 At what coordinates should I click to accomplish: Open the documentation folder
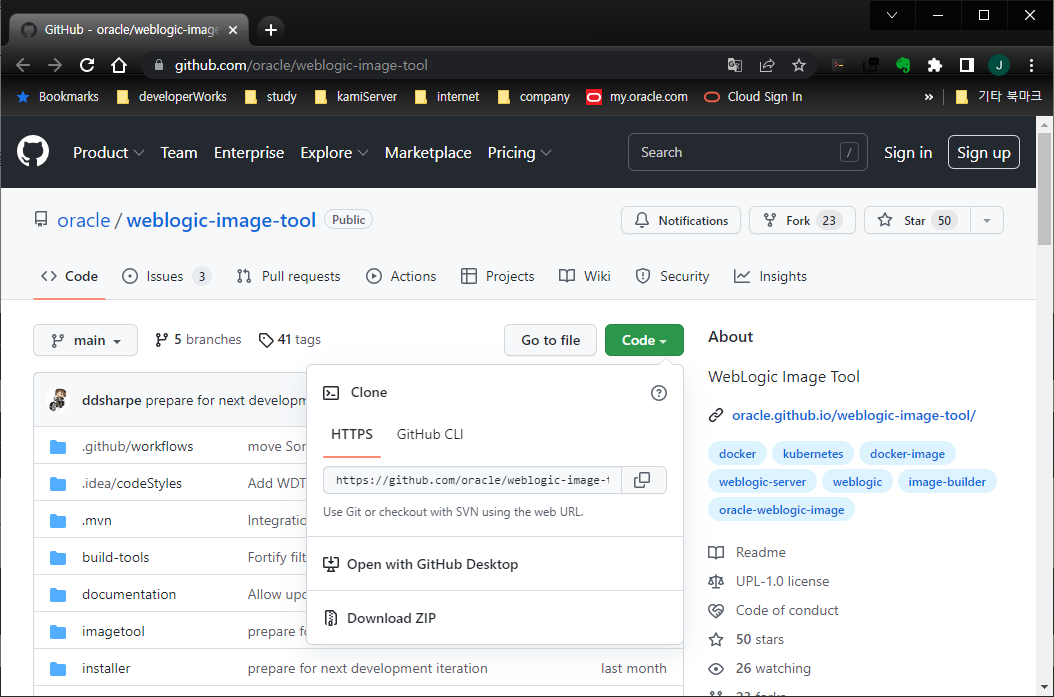pyautogui.click(x=129, y=594)
